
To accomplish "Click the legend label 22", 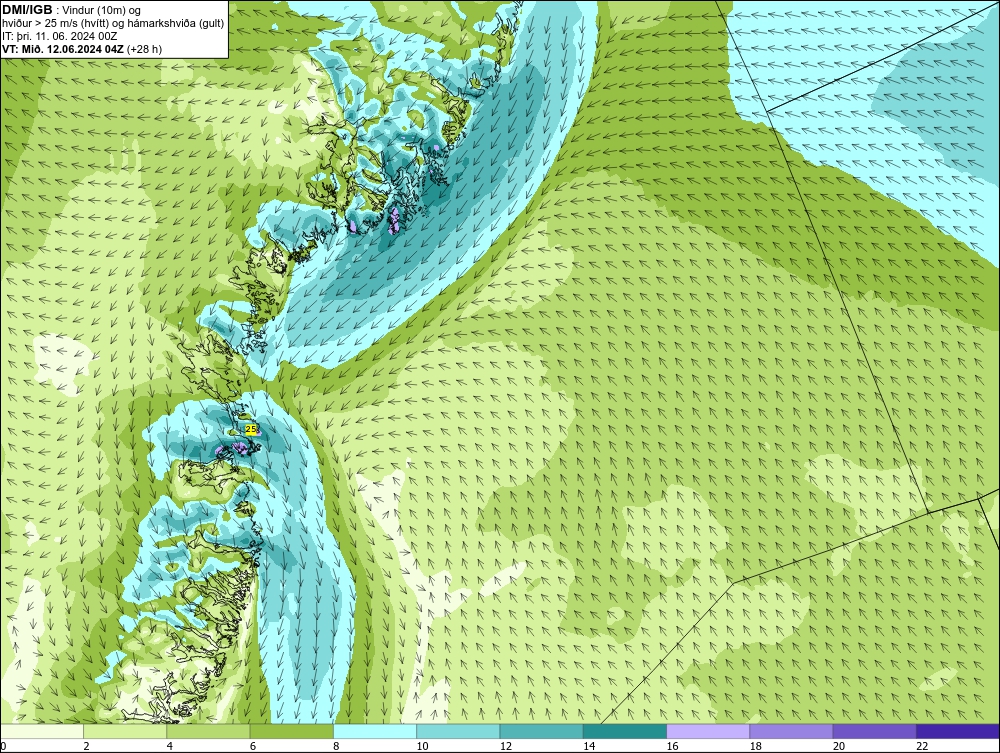I will tap(922, 747).
